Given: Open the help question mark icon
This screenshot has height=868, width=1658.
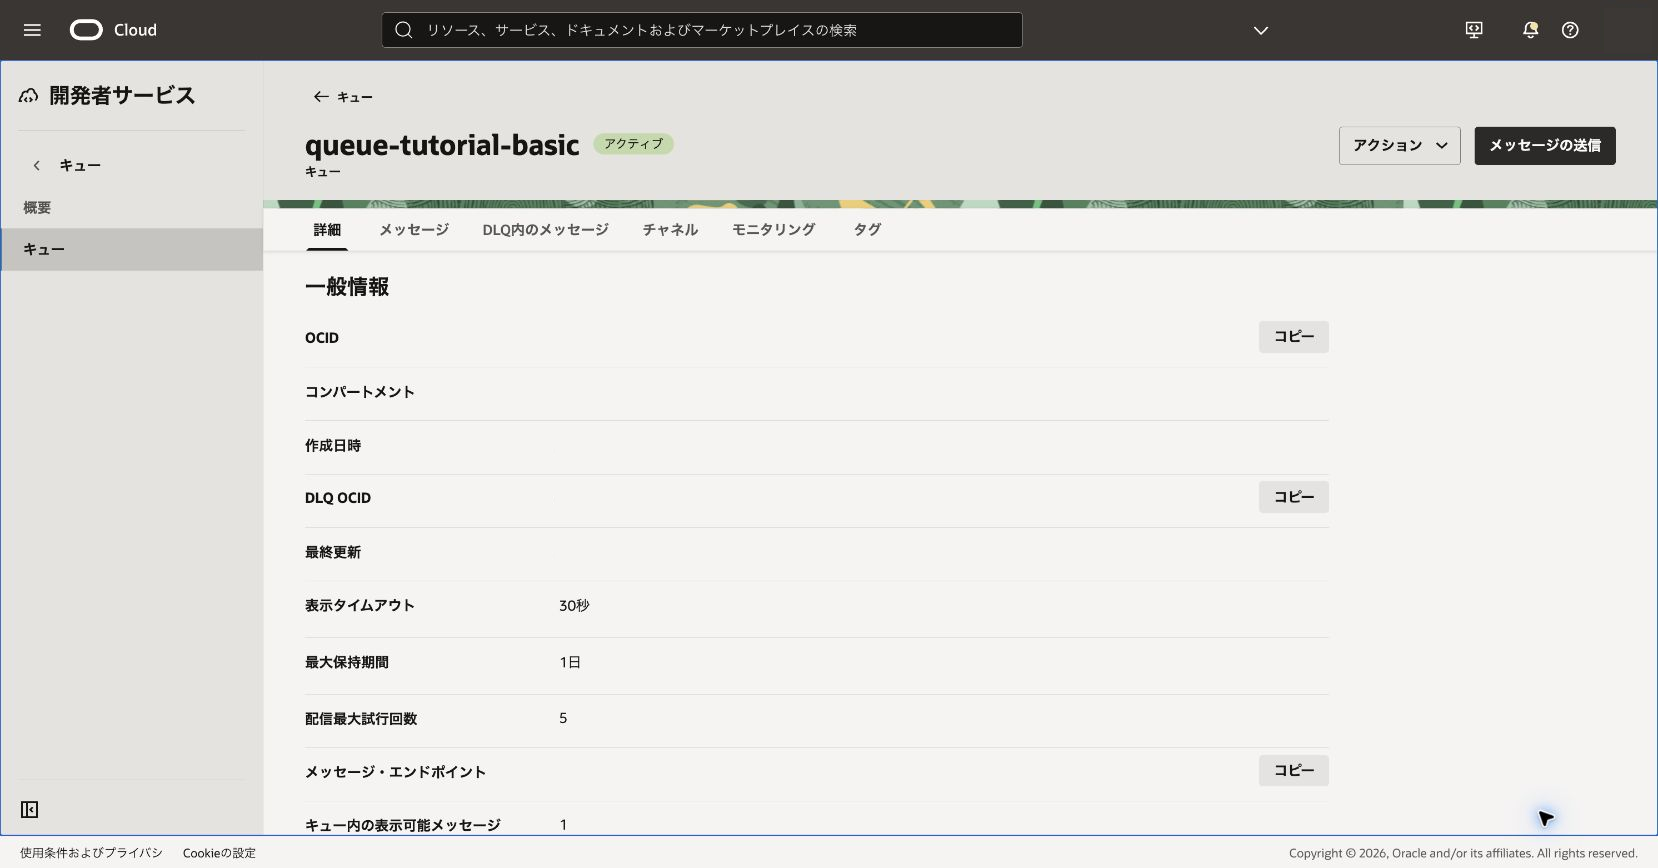Looking at the screenshot, I should tap(1570, 30).
